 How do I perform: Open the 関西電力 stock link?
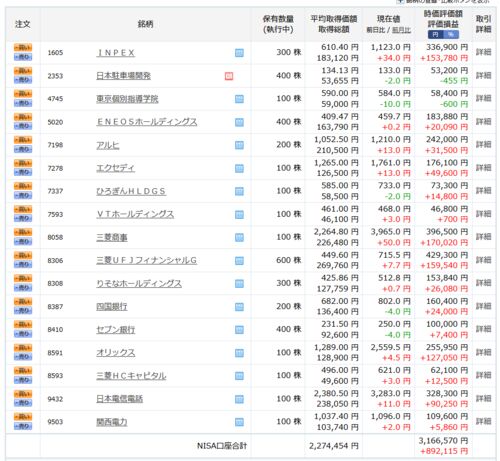[112, 422]
